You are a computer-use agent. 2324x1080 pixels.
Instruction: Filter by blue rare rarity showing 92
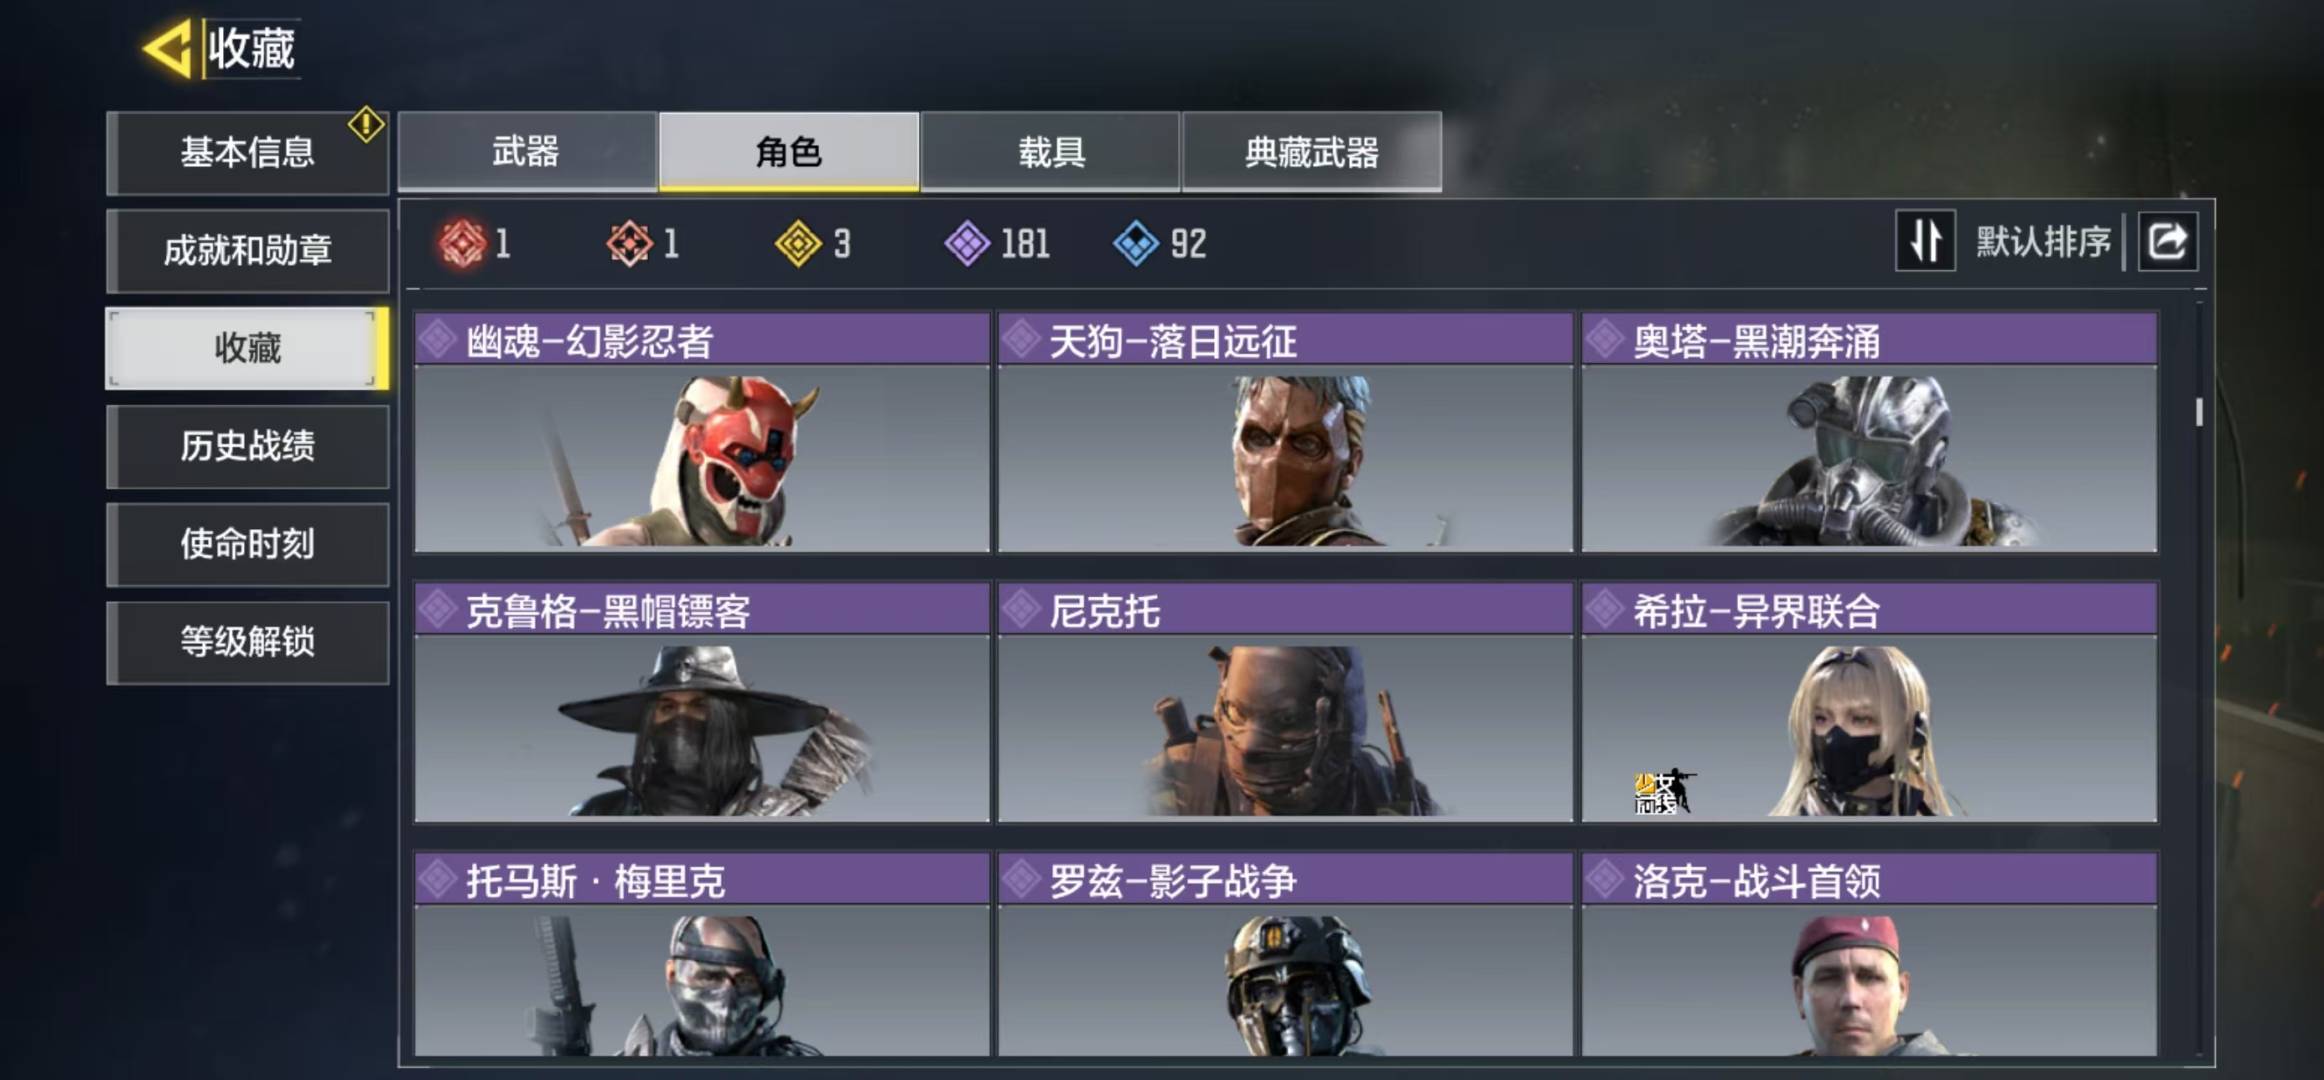pyautogui.click(x=1136, y=243)
